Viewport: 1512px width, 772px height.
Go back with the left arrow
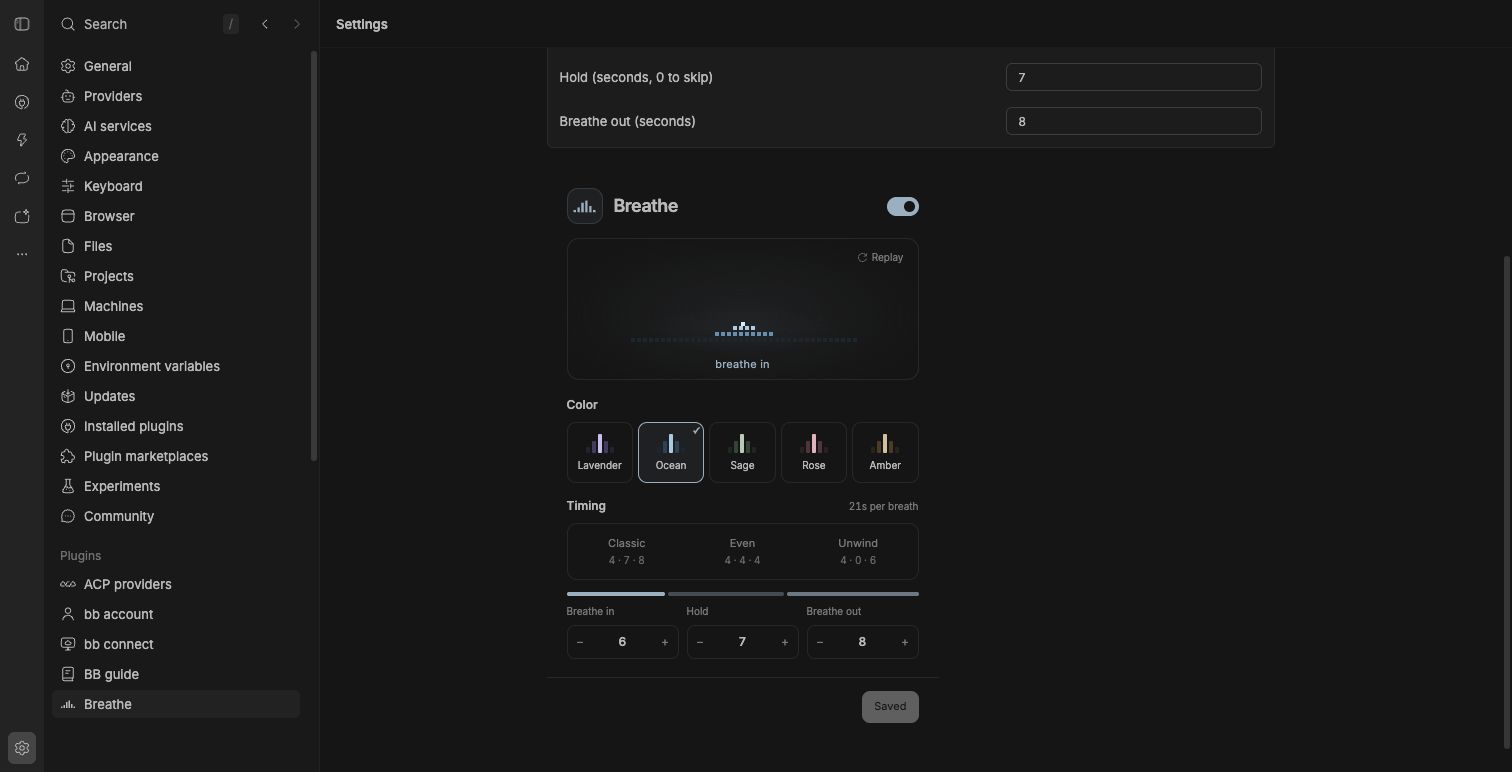(265, 24)
